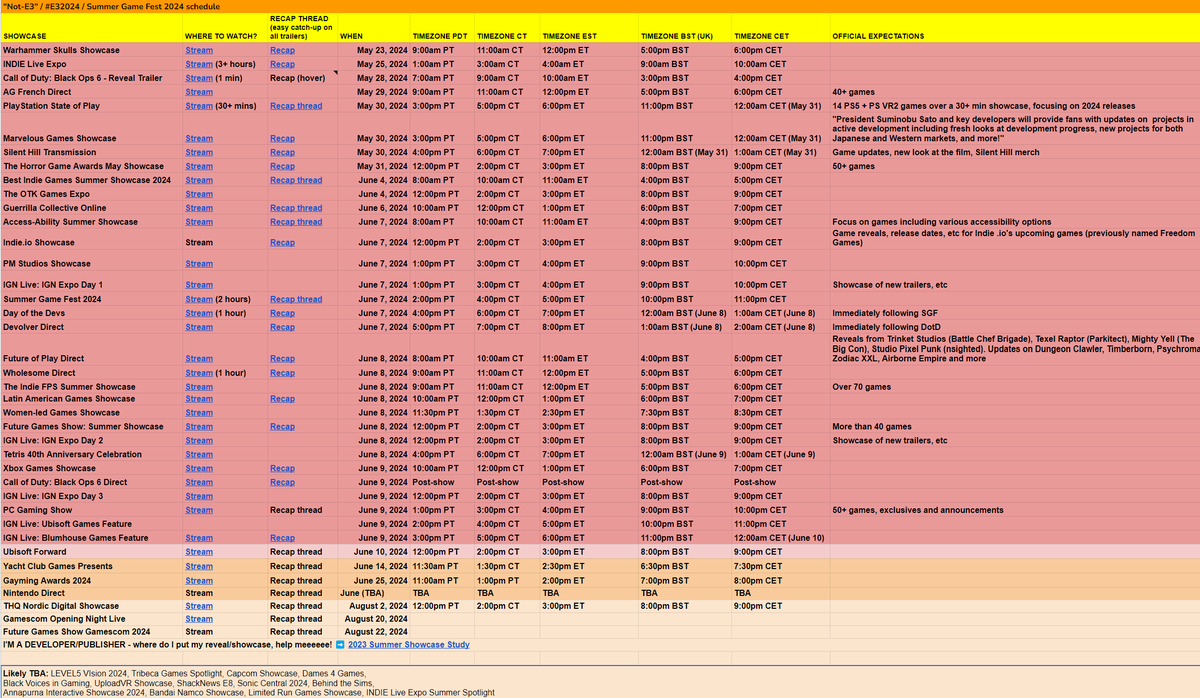Open Stream link for The Indie FPS Summer Showcase

(x=199, y=386)
